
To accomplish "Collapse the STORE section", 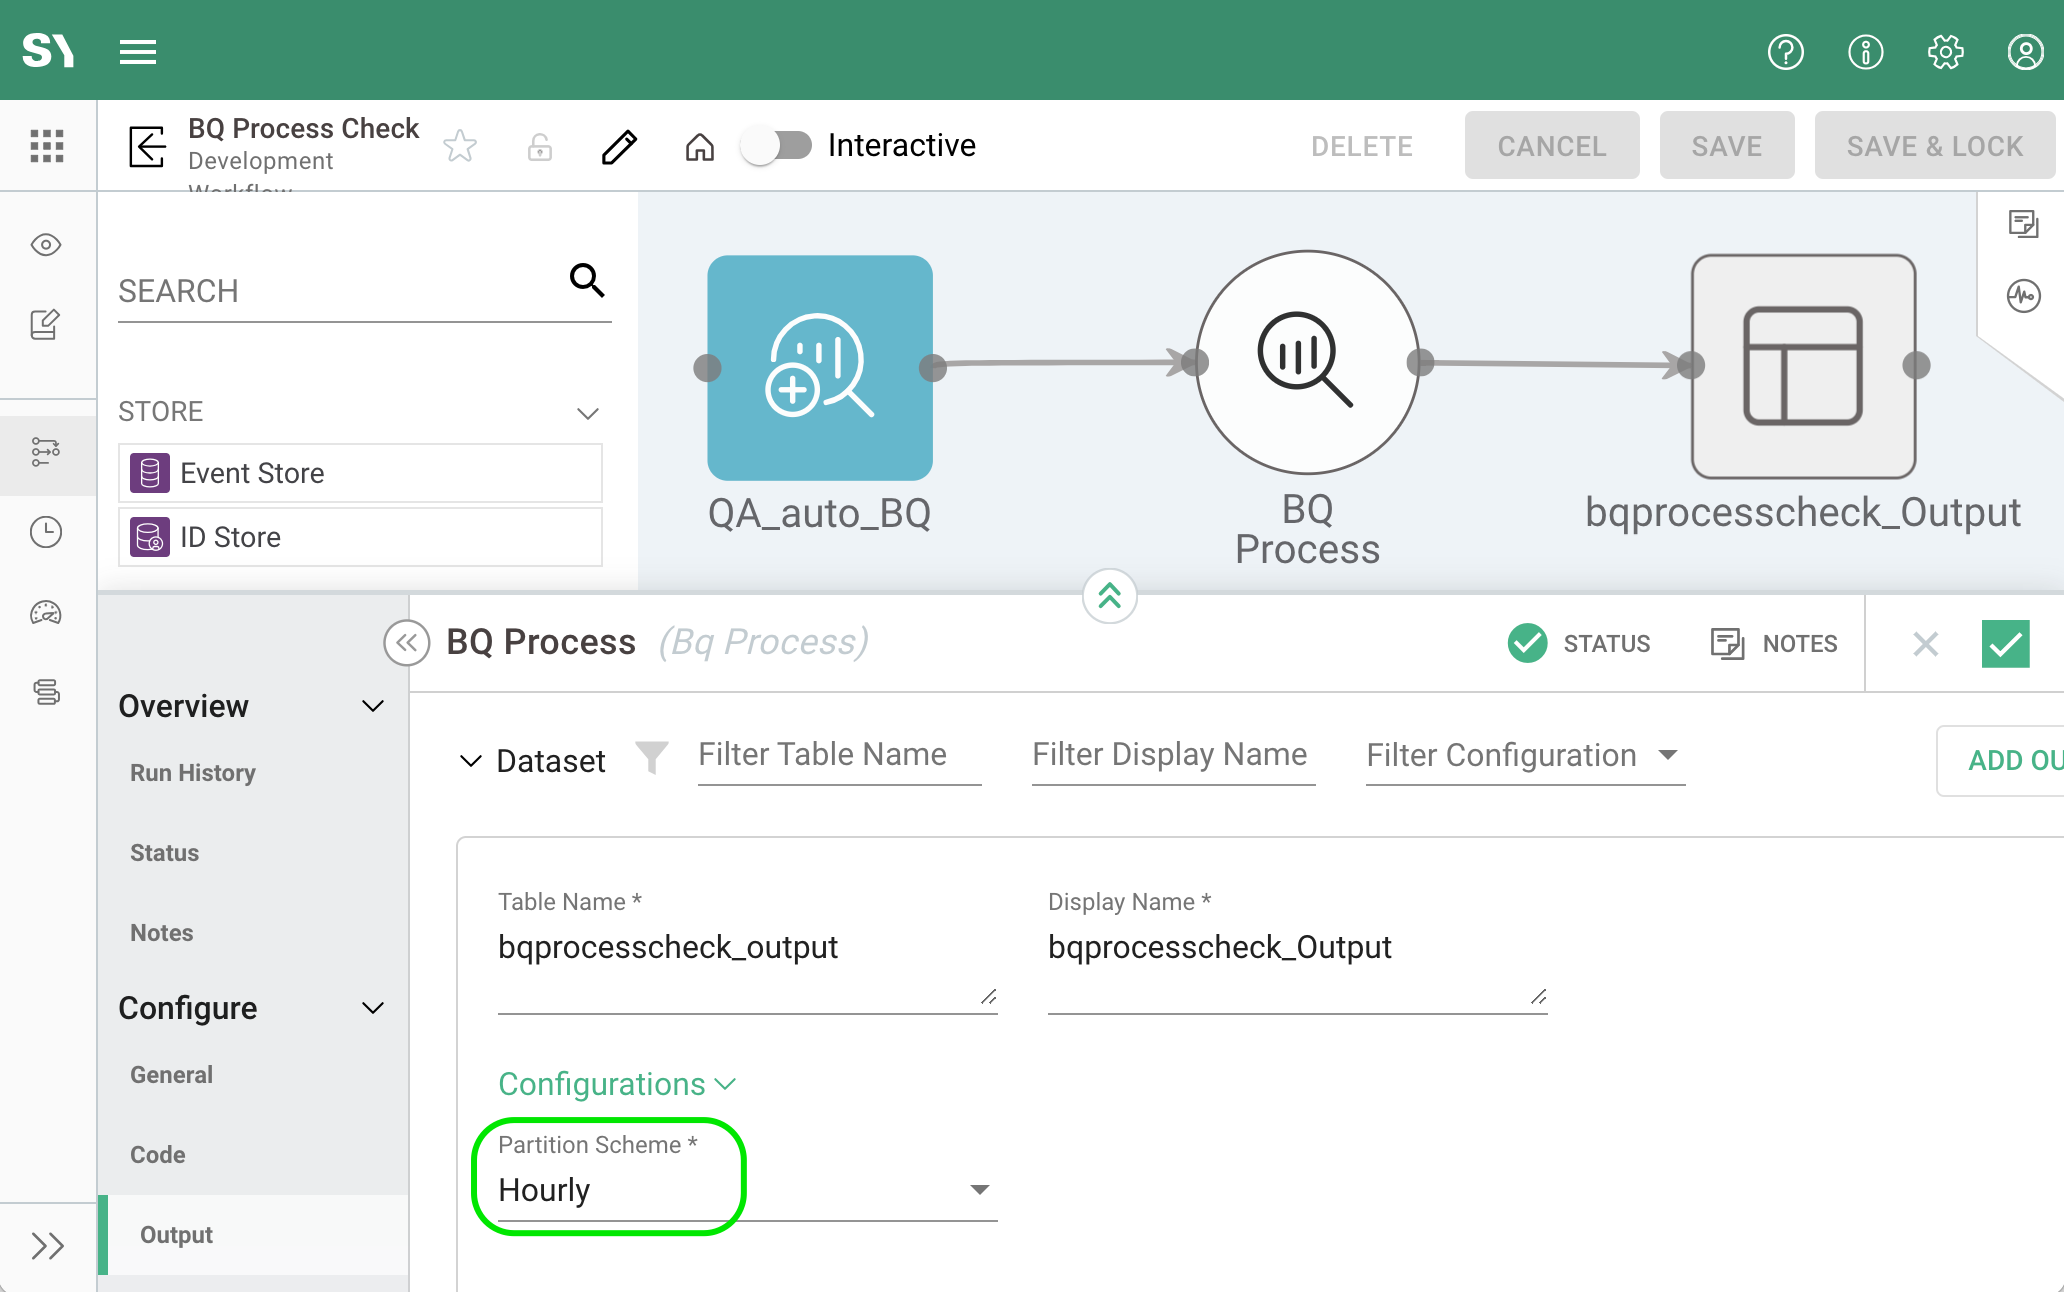I will coord(587,413).
